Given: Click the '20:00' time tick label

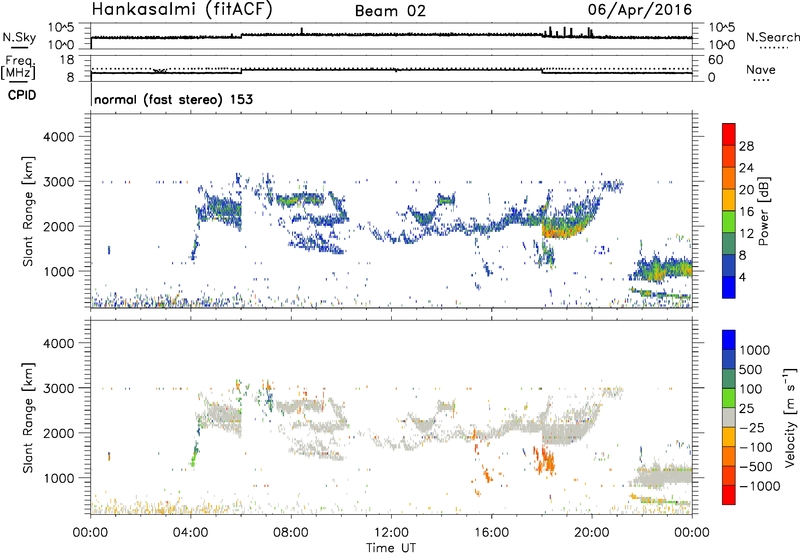Looking at the screenshot, I should pos(592,533).
